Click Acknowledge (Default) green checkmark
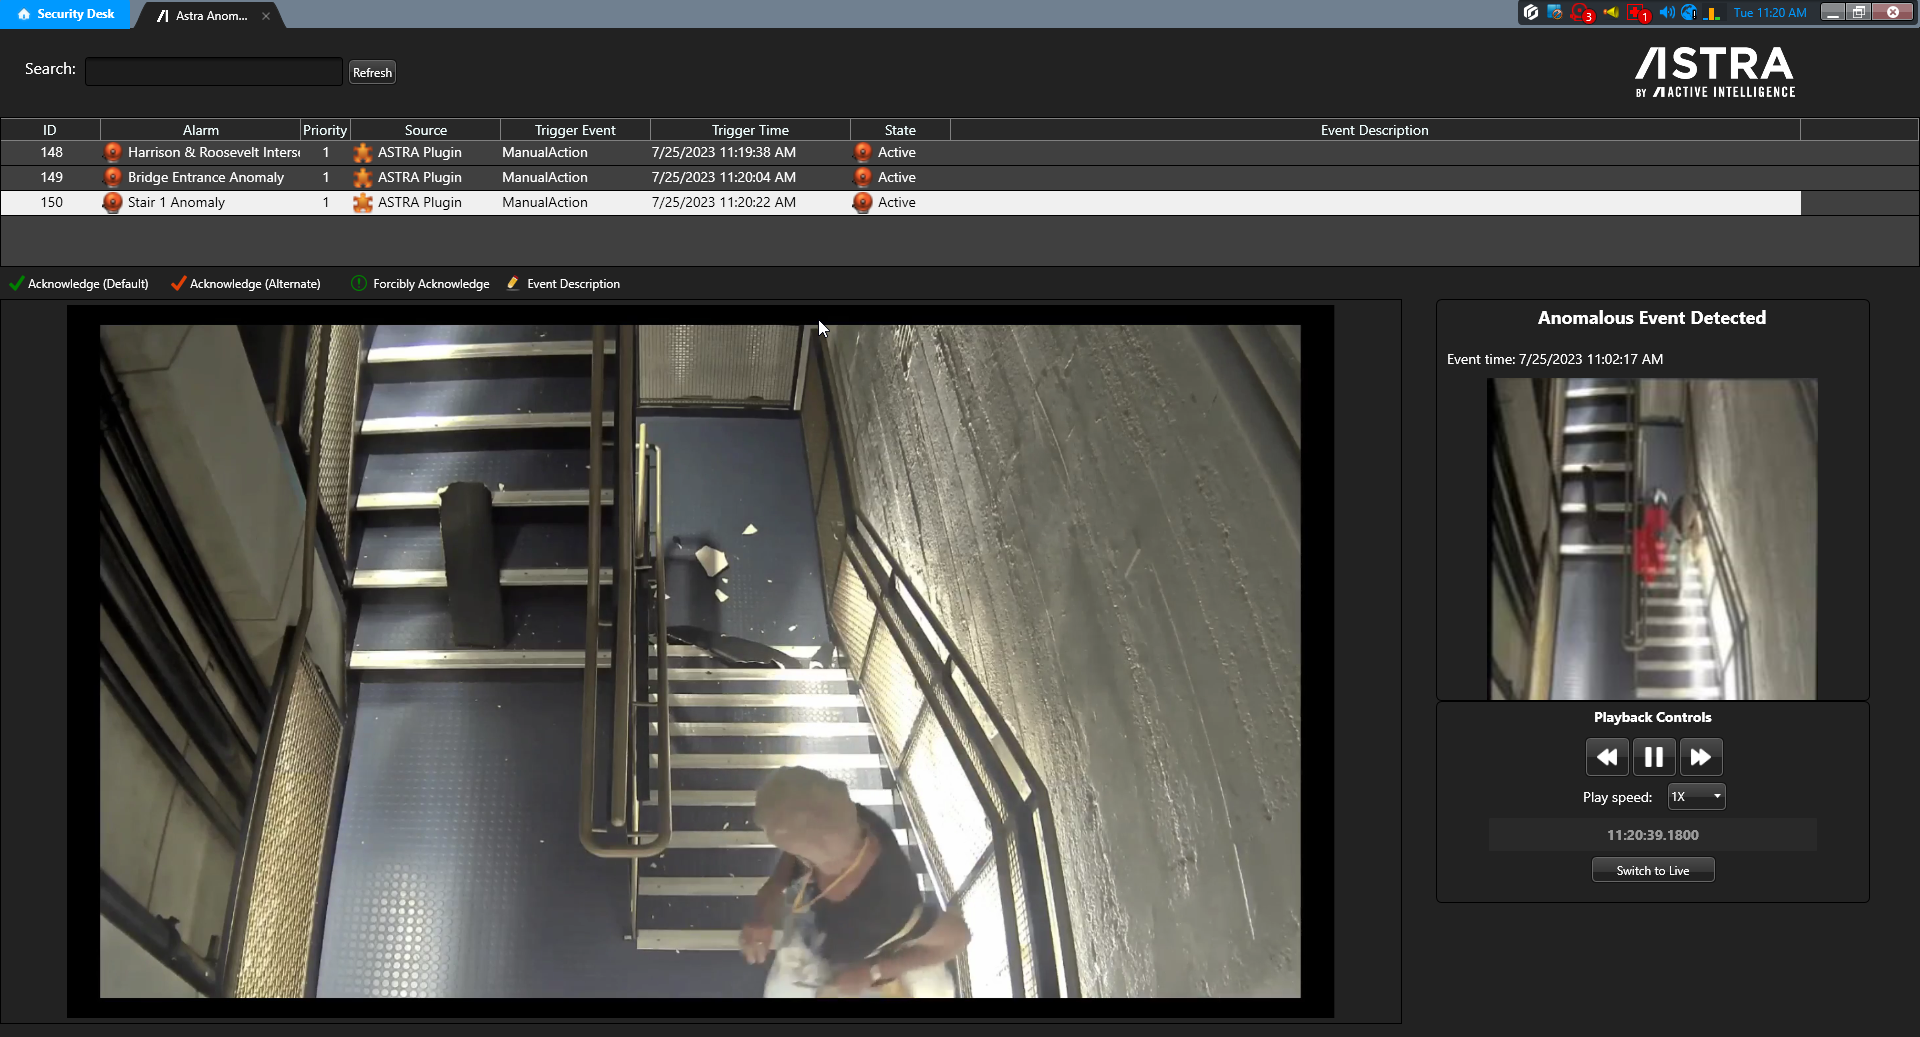The height and width of the screenshot is (1037, 1920). coord(17,284)
